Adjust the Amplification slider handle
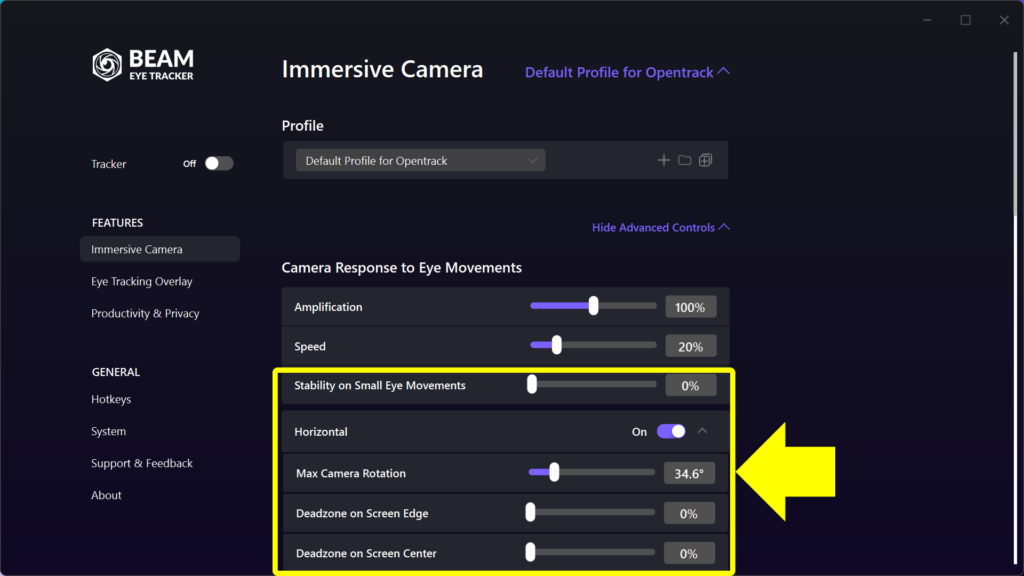Screen dimensions: 1024x576 click(593, 306)
